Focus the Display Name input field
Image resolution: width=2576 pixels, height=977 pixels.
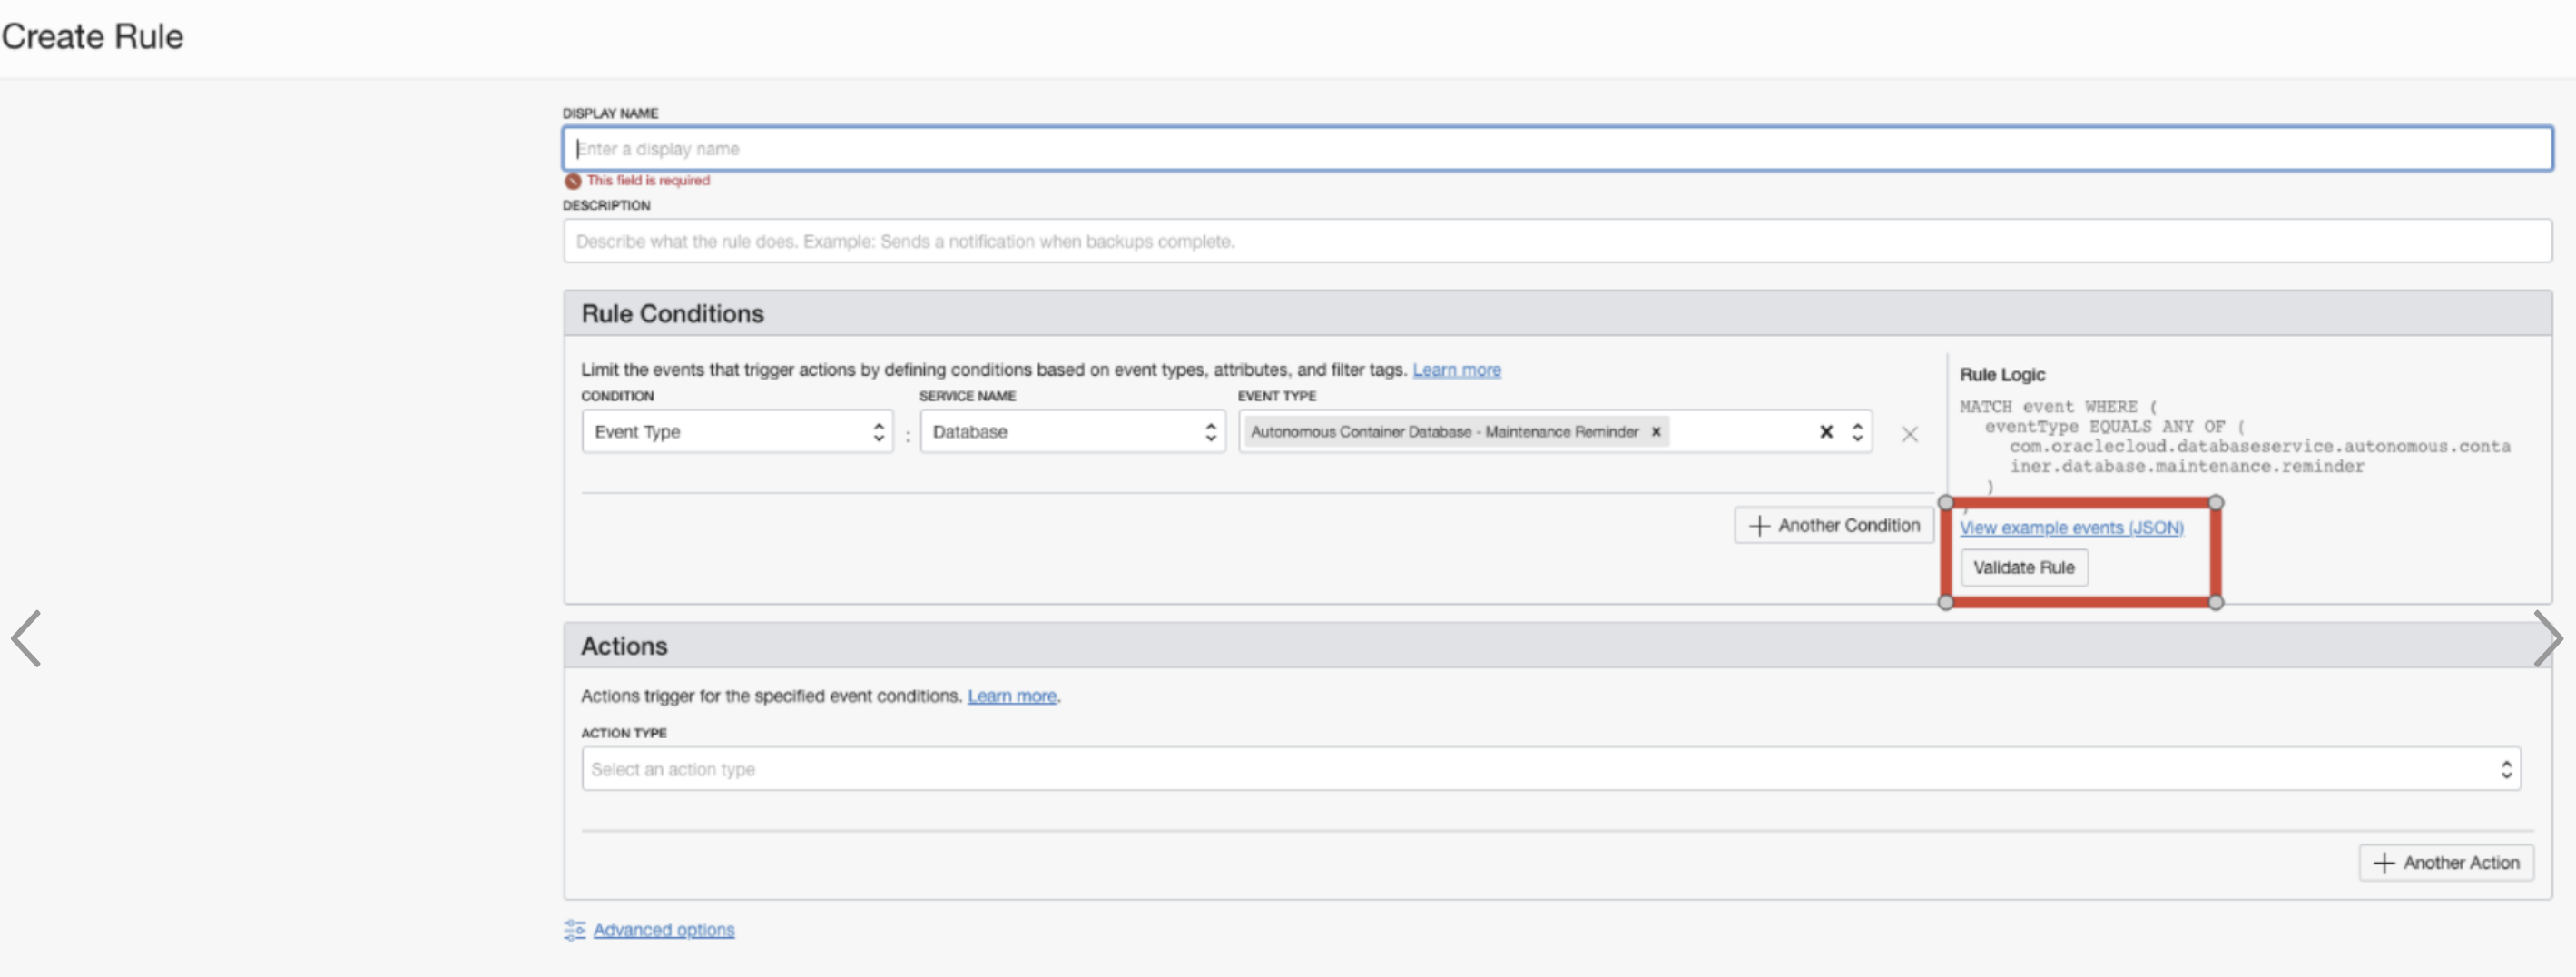pyautogui.click(x=1556, y=149)
